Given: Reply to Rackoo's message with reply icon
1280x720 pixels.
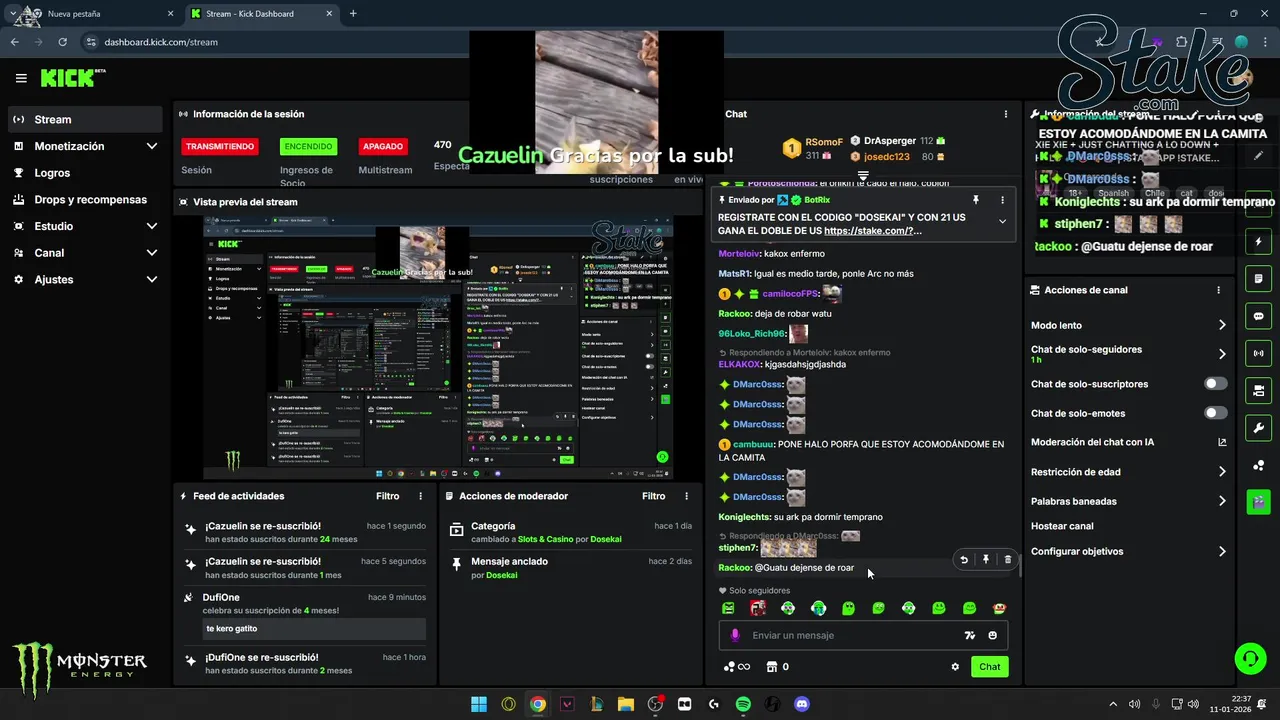Looking at the screenshot, I should click(964, 560).
